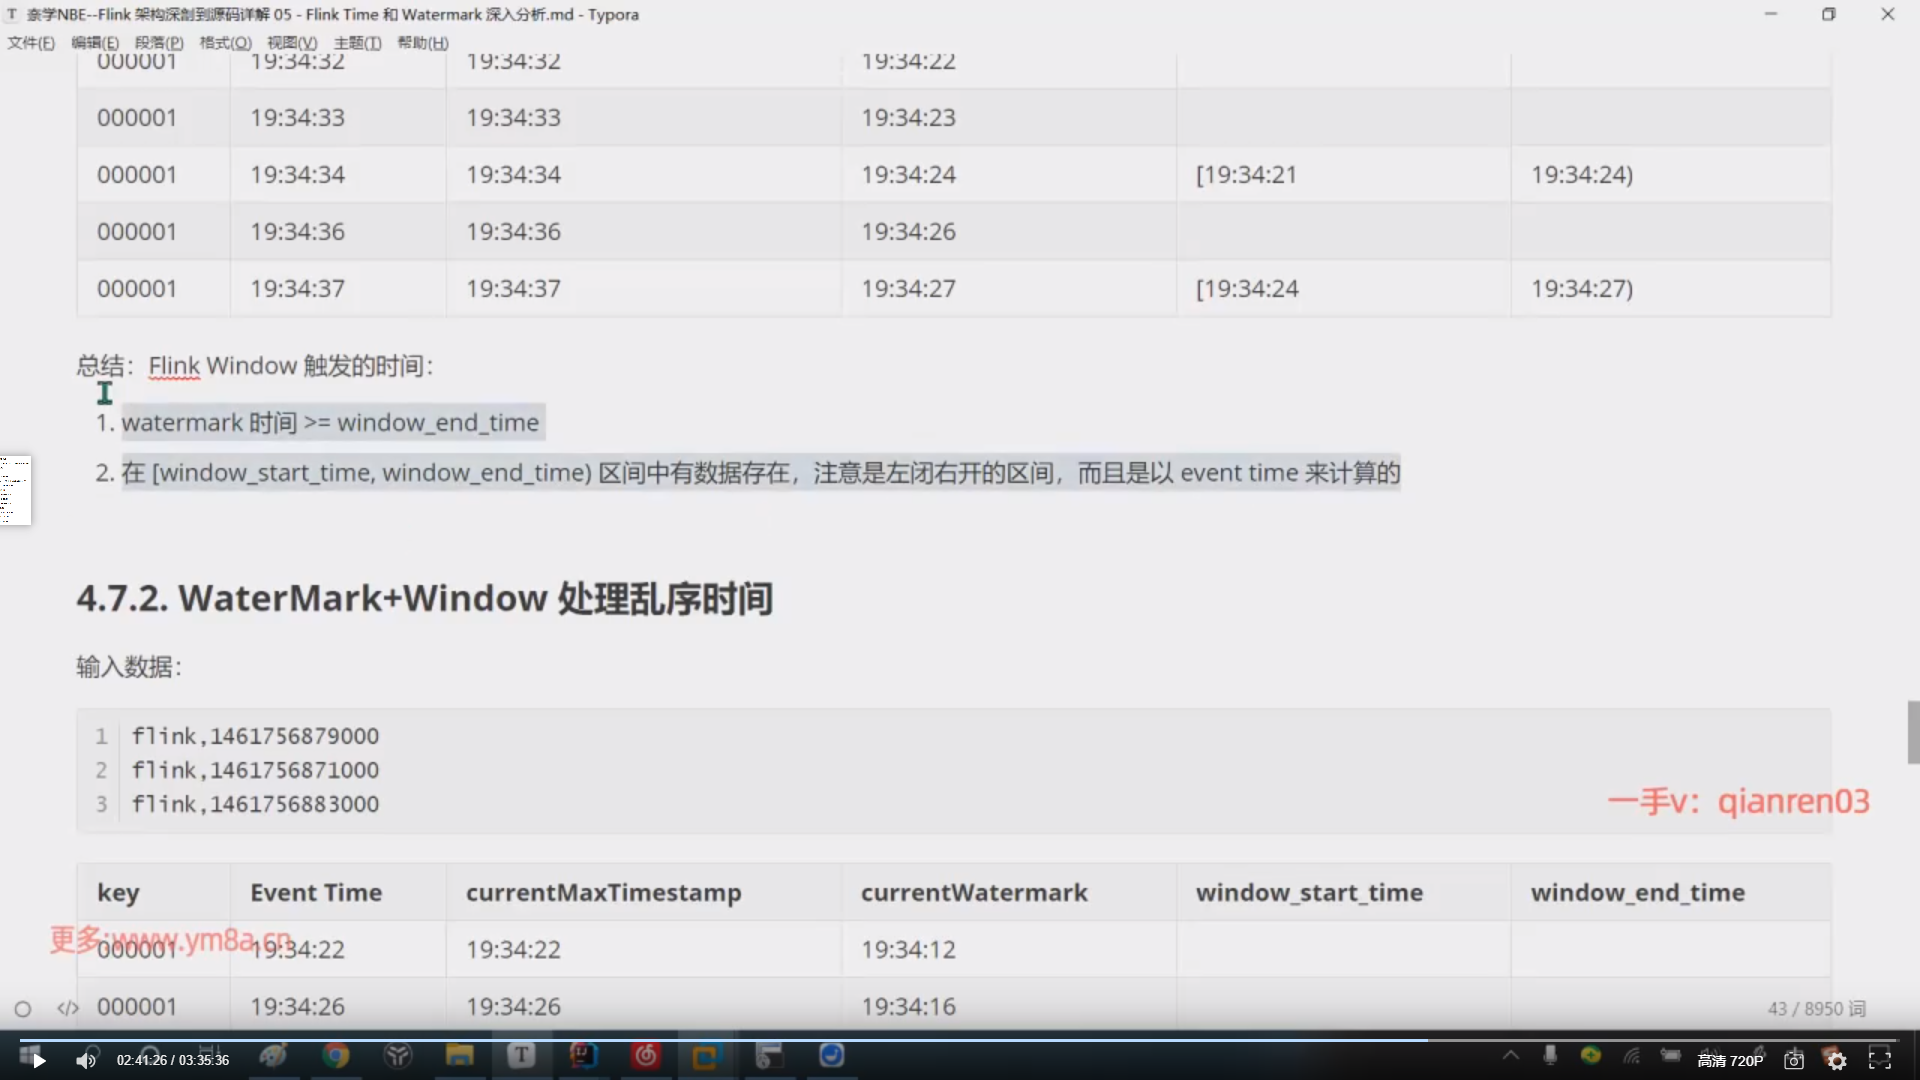Open the 文件(F) menu

[31, 43]
